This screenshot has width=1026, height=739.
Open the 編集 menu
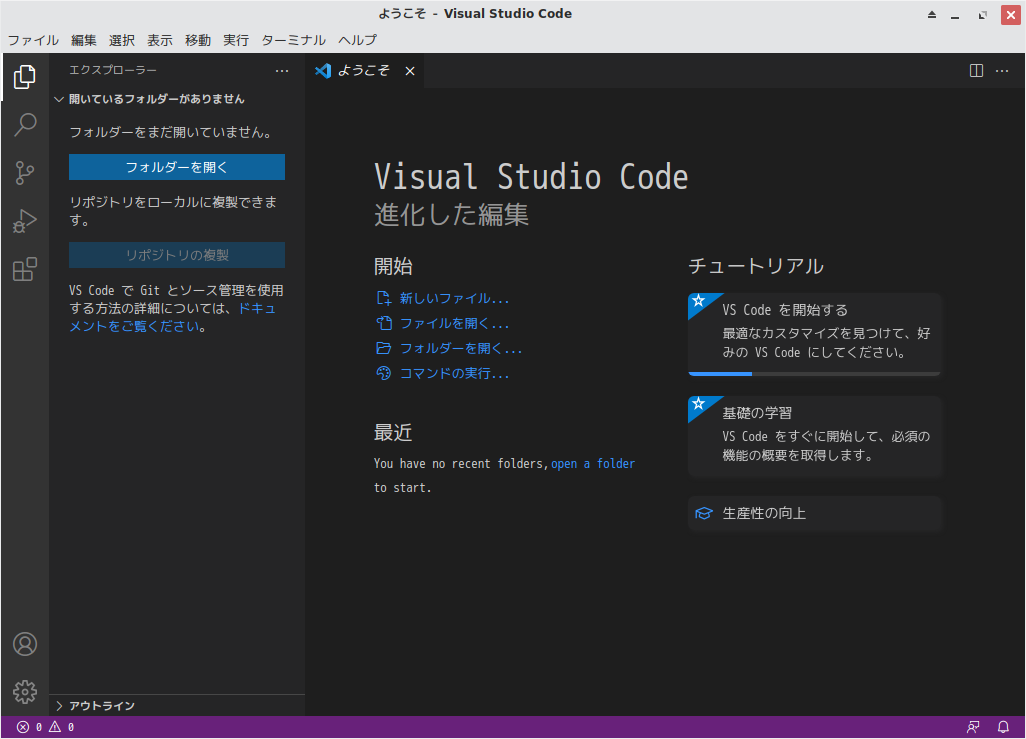[84, 41]
